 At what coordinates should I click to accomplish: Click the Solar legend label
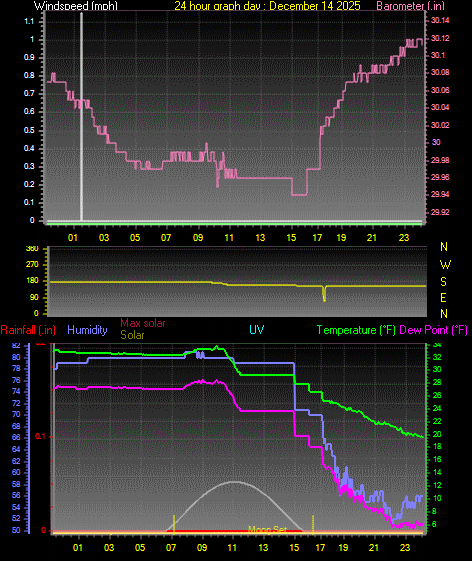click(x=132, y=335)
